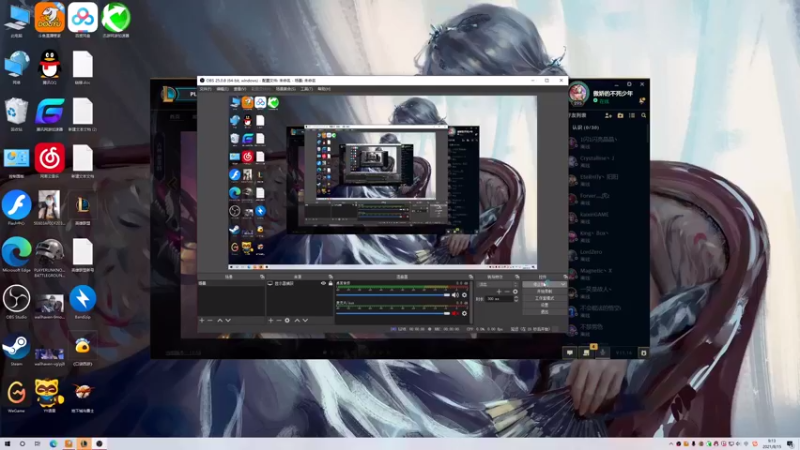Open the PUBG Battlegrounds desktop shortcut
The width and height of the screenshot is (800, 450).
pos(49,257)
